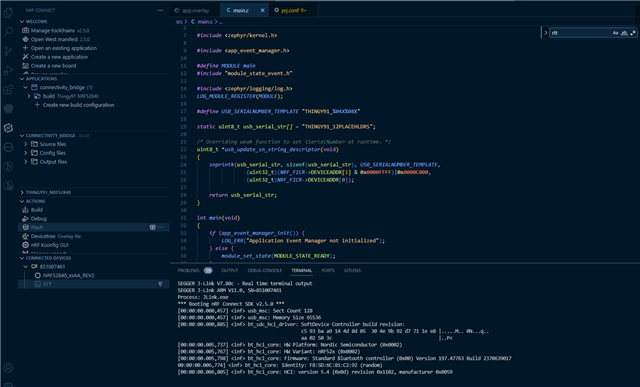Toggle Match Whole Word in find box
Viewport: 640px width, 387px height.
(624, 33)
